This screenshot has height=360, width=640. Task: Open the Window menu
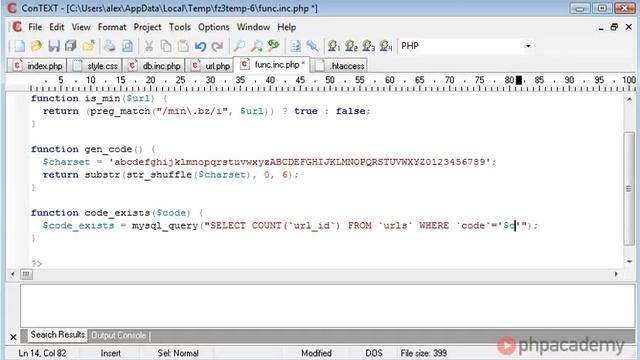point(253,27)
